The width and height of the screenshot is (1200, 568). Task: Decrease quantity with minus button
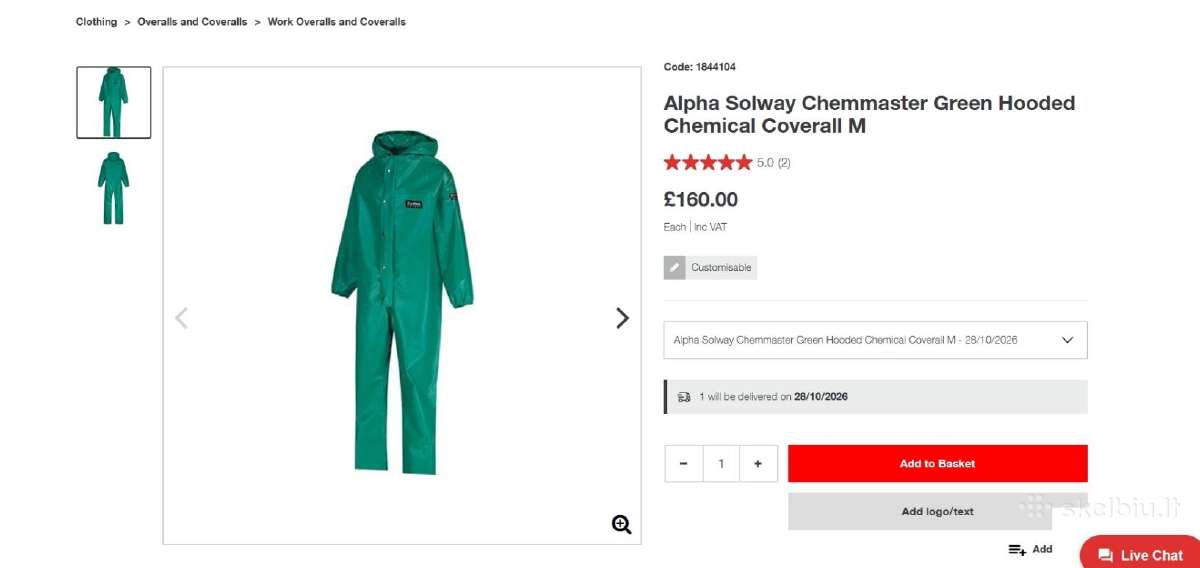684,464
